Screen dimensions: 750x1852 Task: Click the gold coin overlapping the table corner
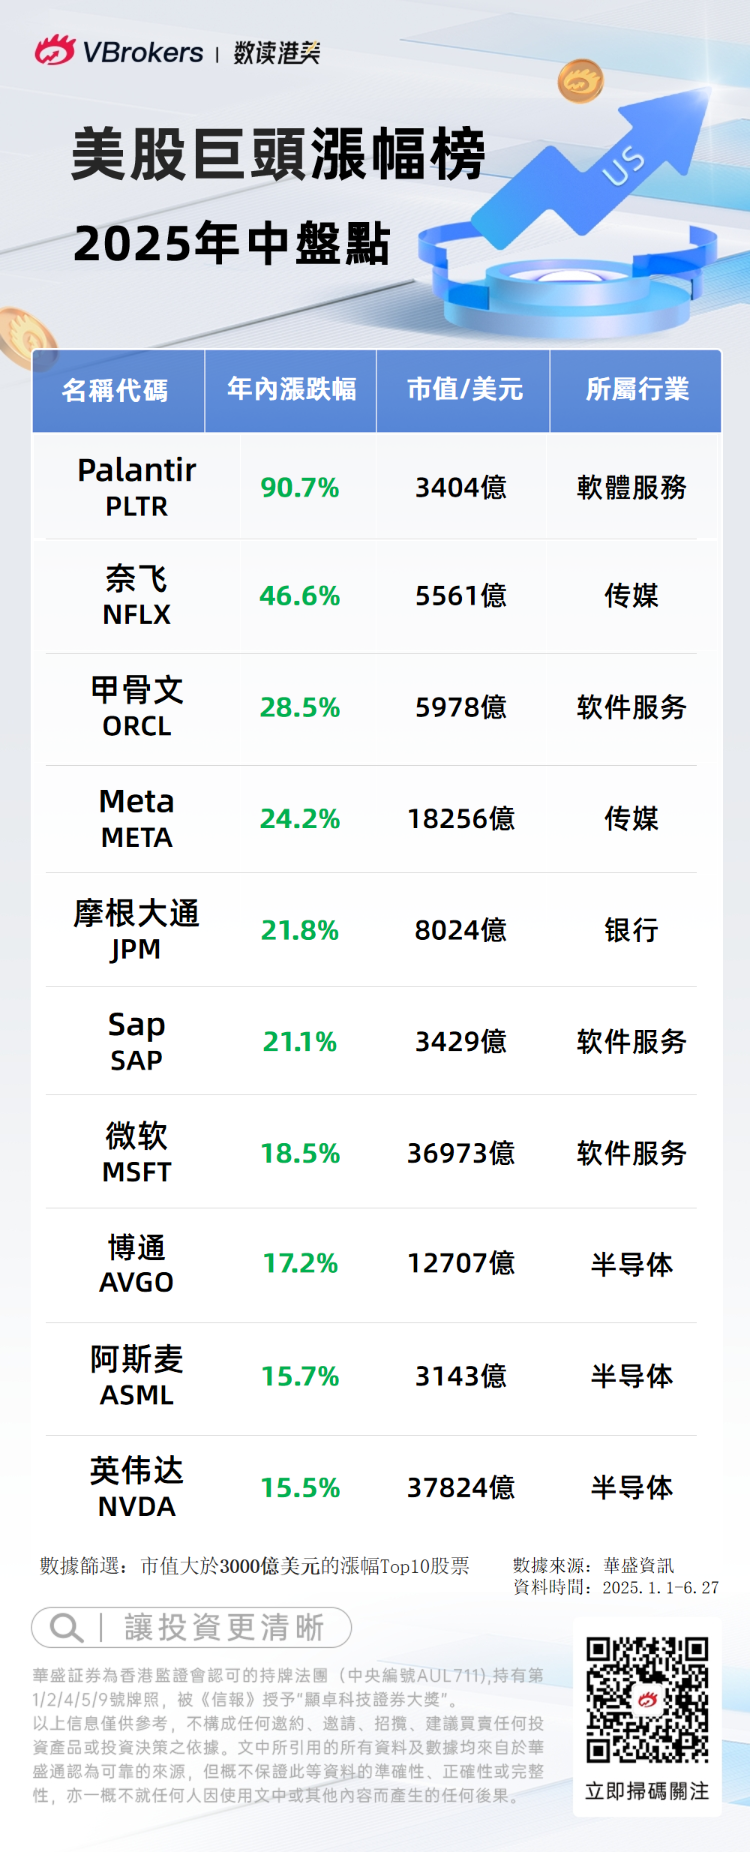[x=24, y=336]
